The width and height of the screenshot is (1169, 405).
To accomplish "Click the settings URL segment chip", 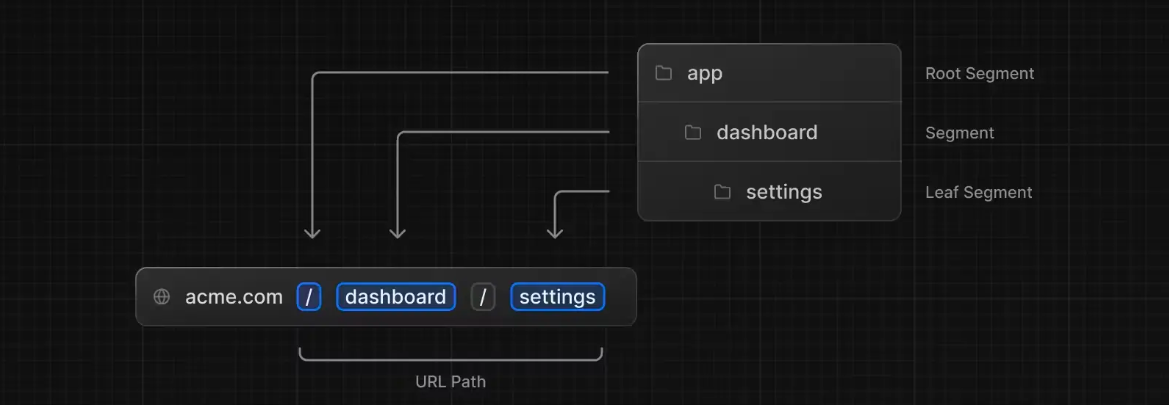I will (558, 298).
